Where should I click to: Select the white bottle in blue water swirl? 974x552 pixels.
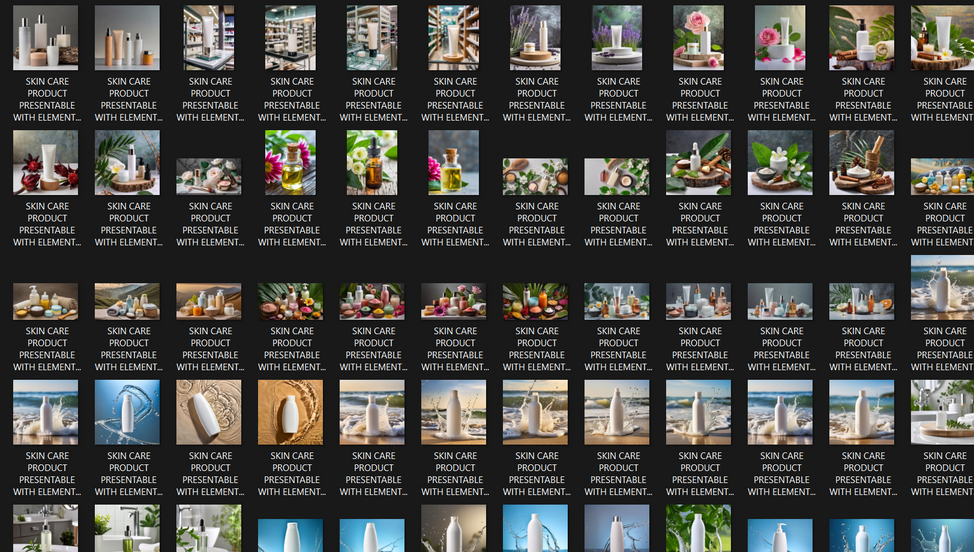(129, 411)
